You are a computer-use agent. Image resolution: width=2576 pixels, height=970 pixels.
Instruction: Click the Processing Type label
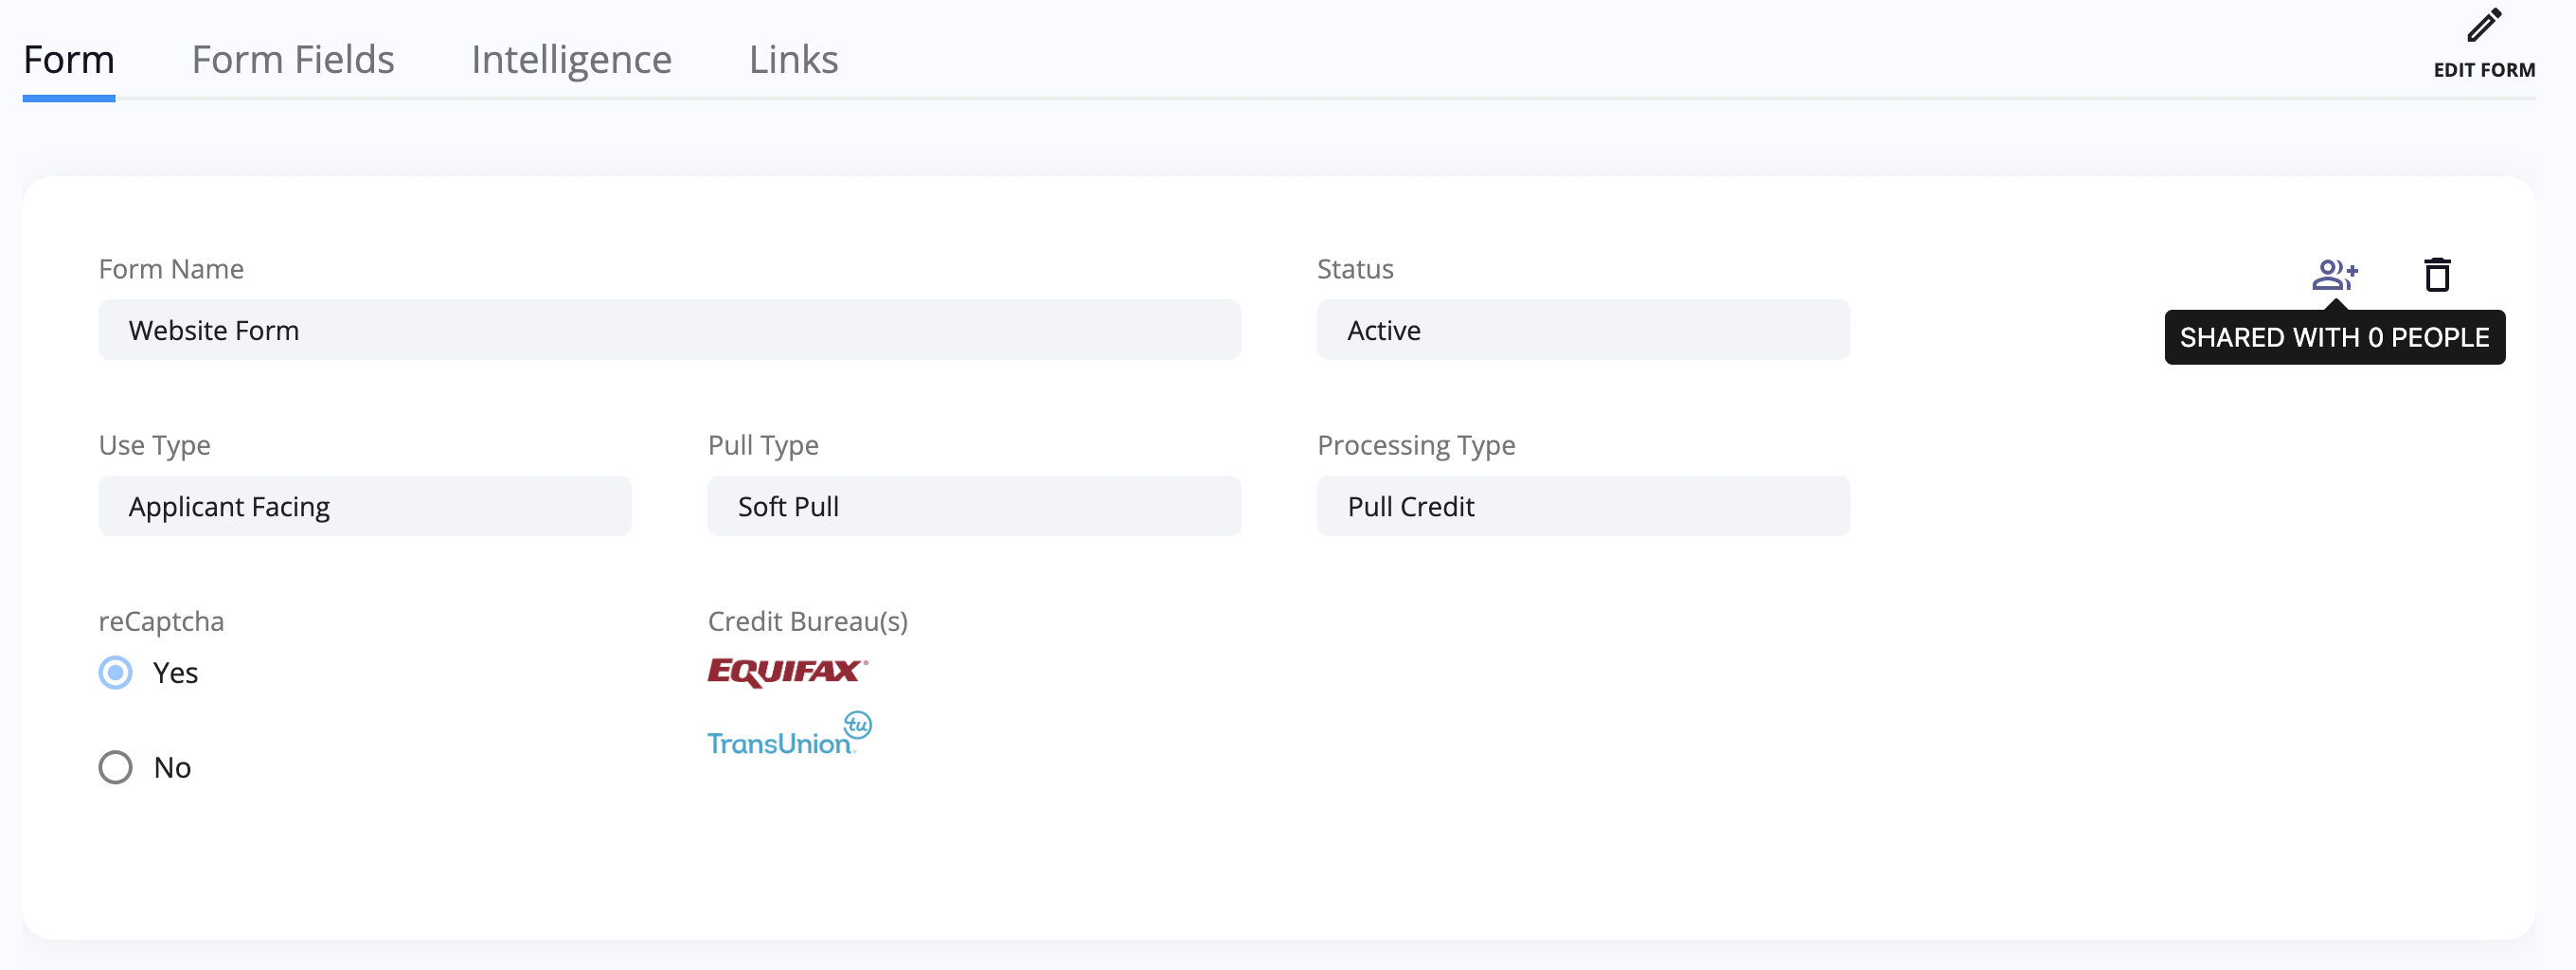click(x=1416, y=445)
